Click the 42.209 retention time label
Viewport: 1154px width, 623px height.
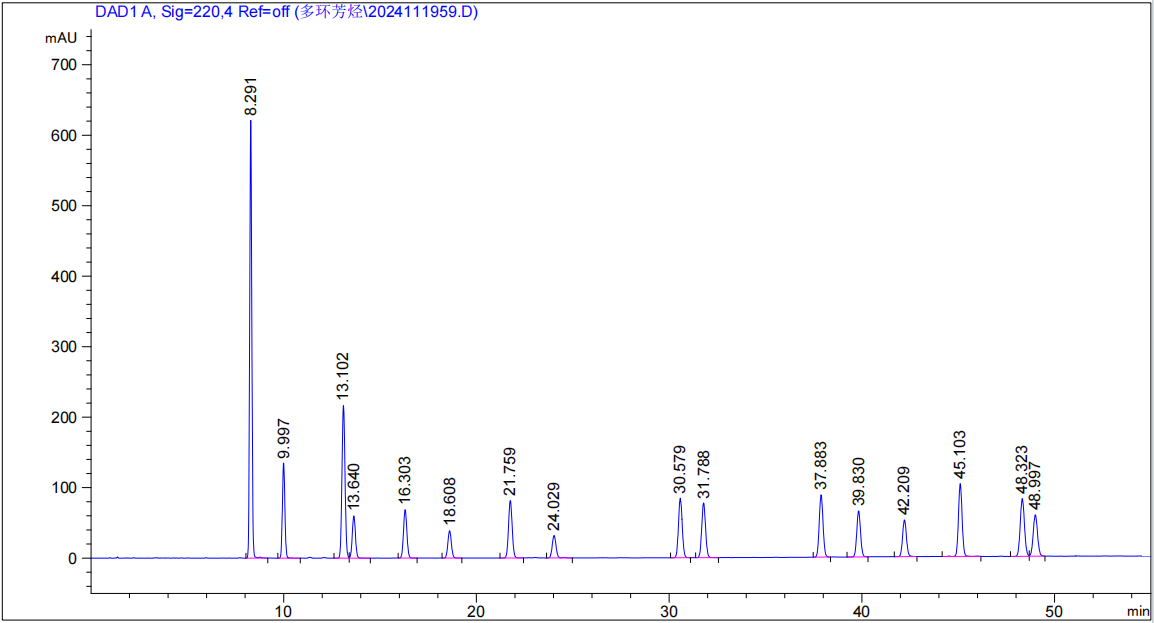point(904,491)
